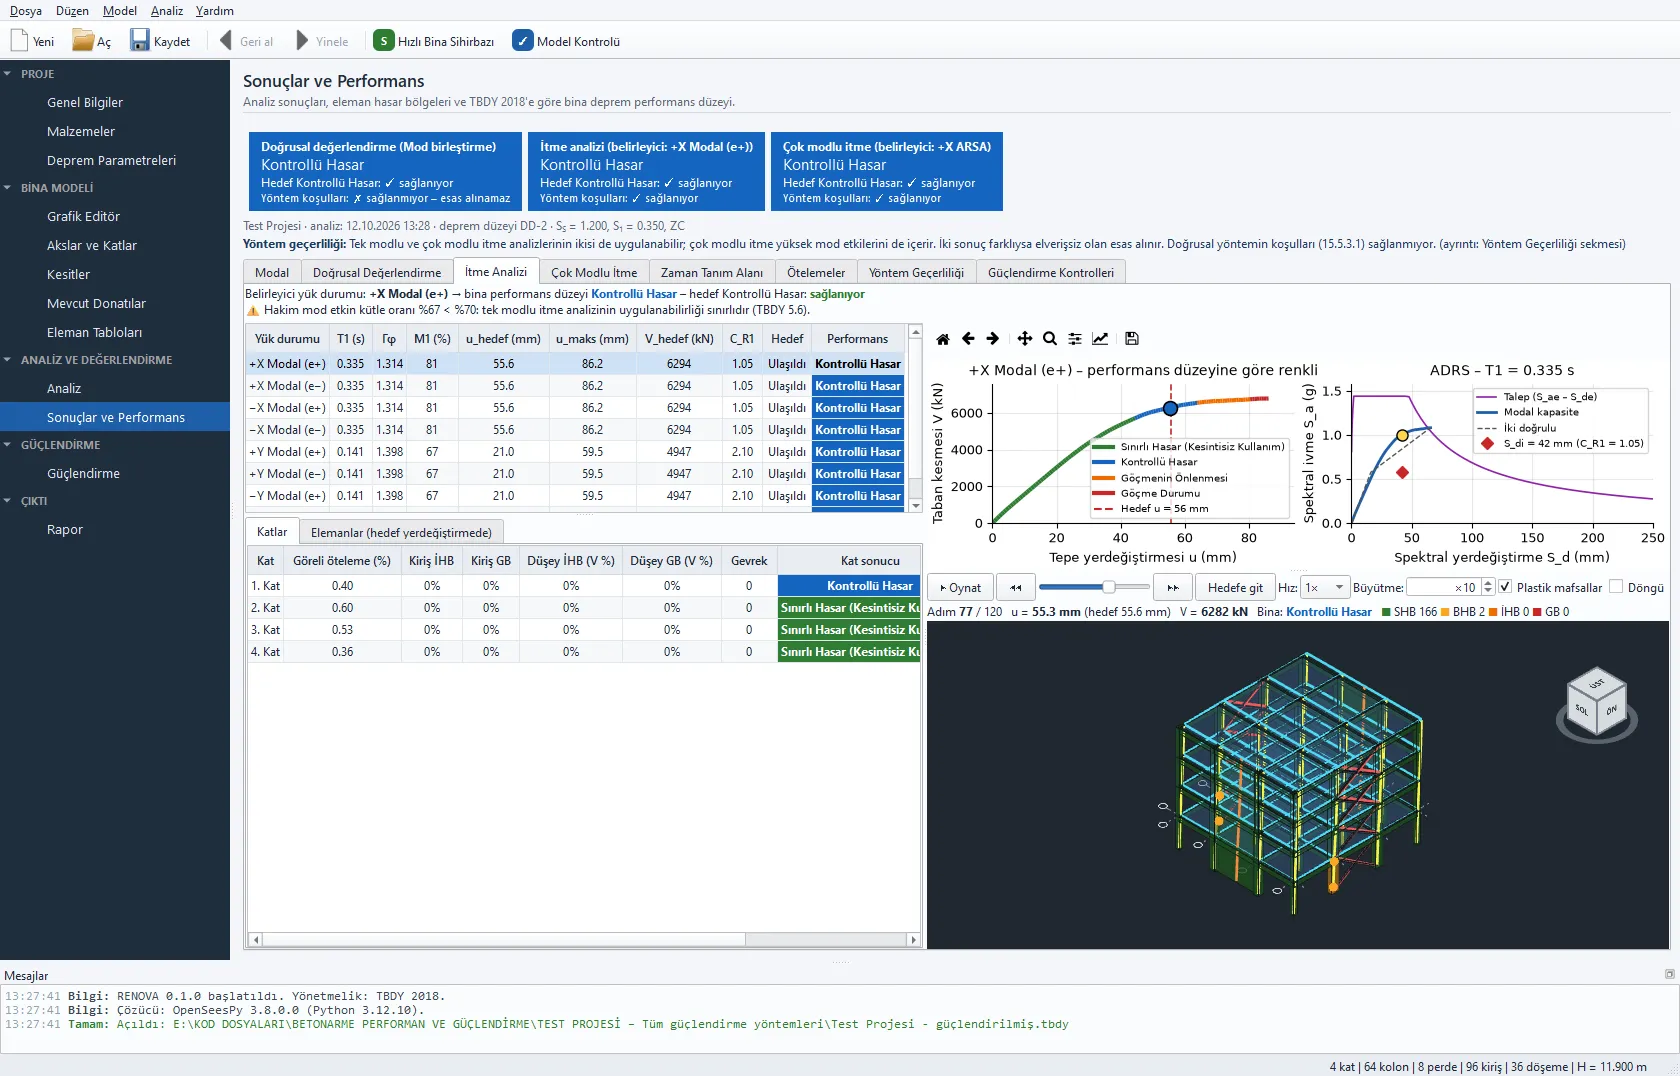1680x1076 pixels.
Task: Go back to previous plot view
Action: tap(968, 339)
